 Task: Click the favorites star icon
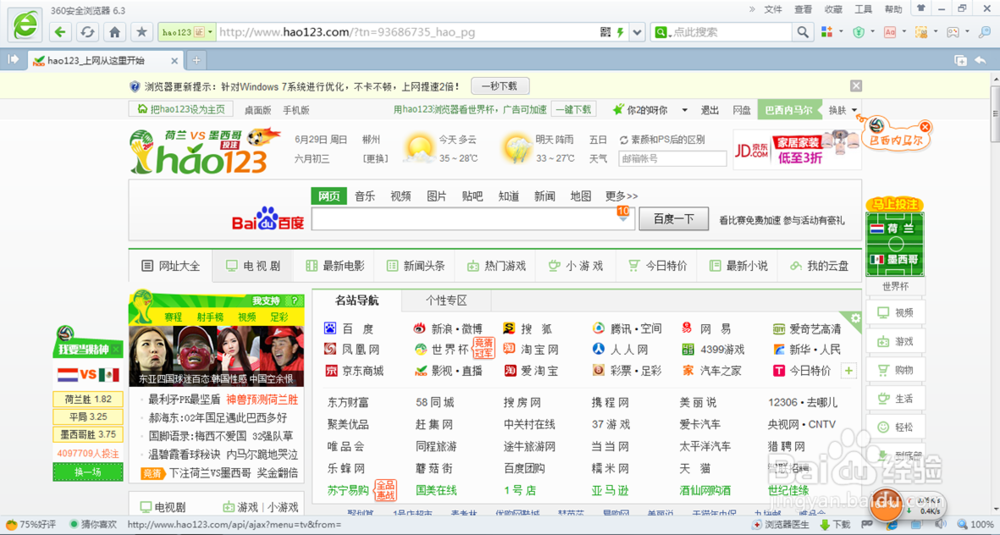[x=142, y=32]
